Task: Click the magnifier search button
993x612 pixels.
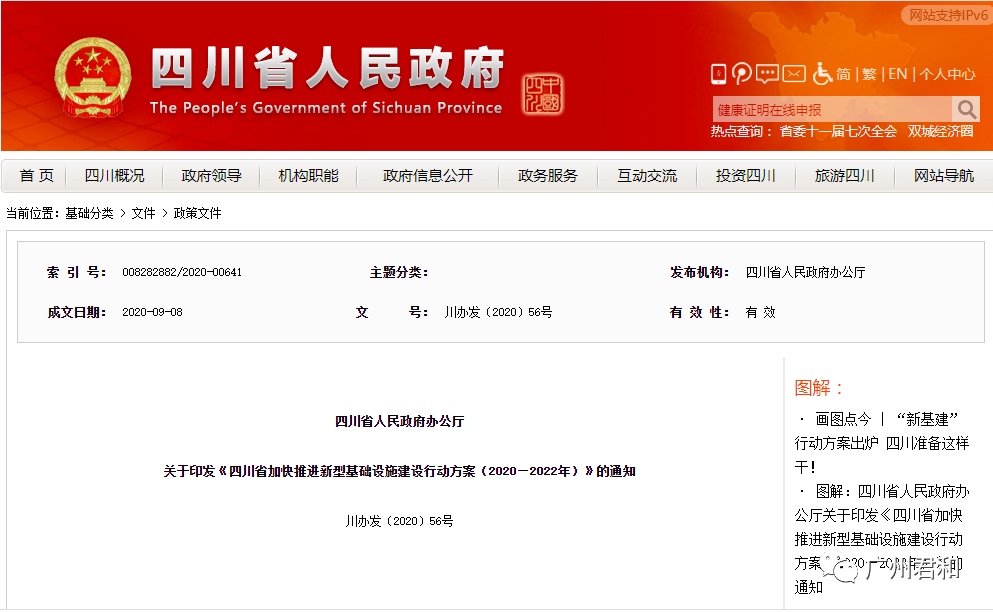Action: [966, 109]
